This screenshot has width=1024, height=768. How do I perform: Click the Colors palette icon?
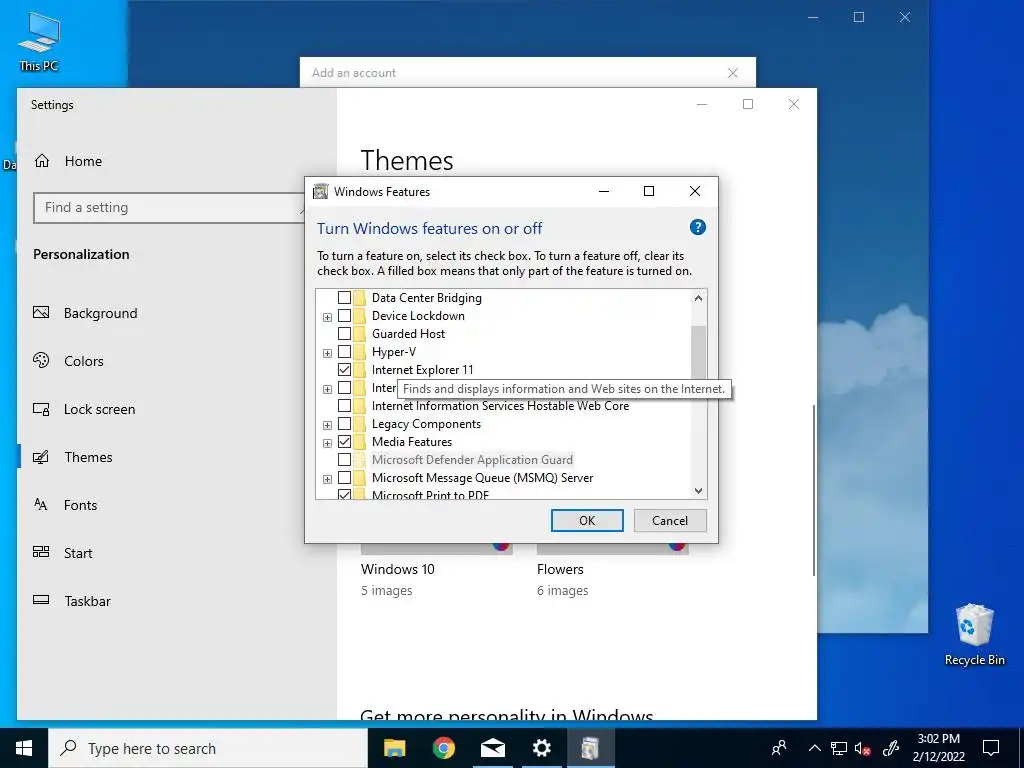[x=41, y=360]
